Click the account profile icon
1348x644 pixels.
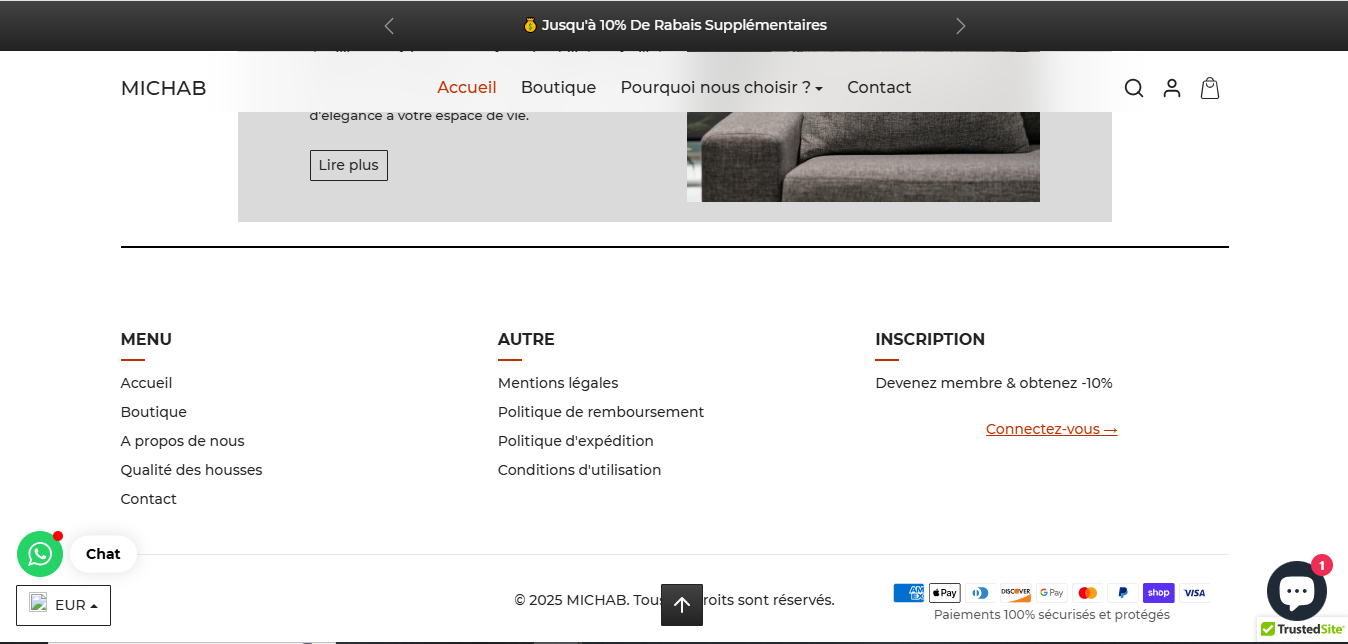point(1171,88)
